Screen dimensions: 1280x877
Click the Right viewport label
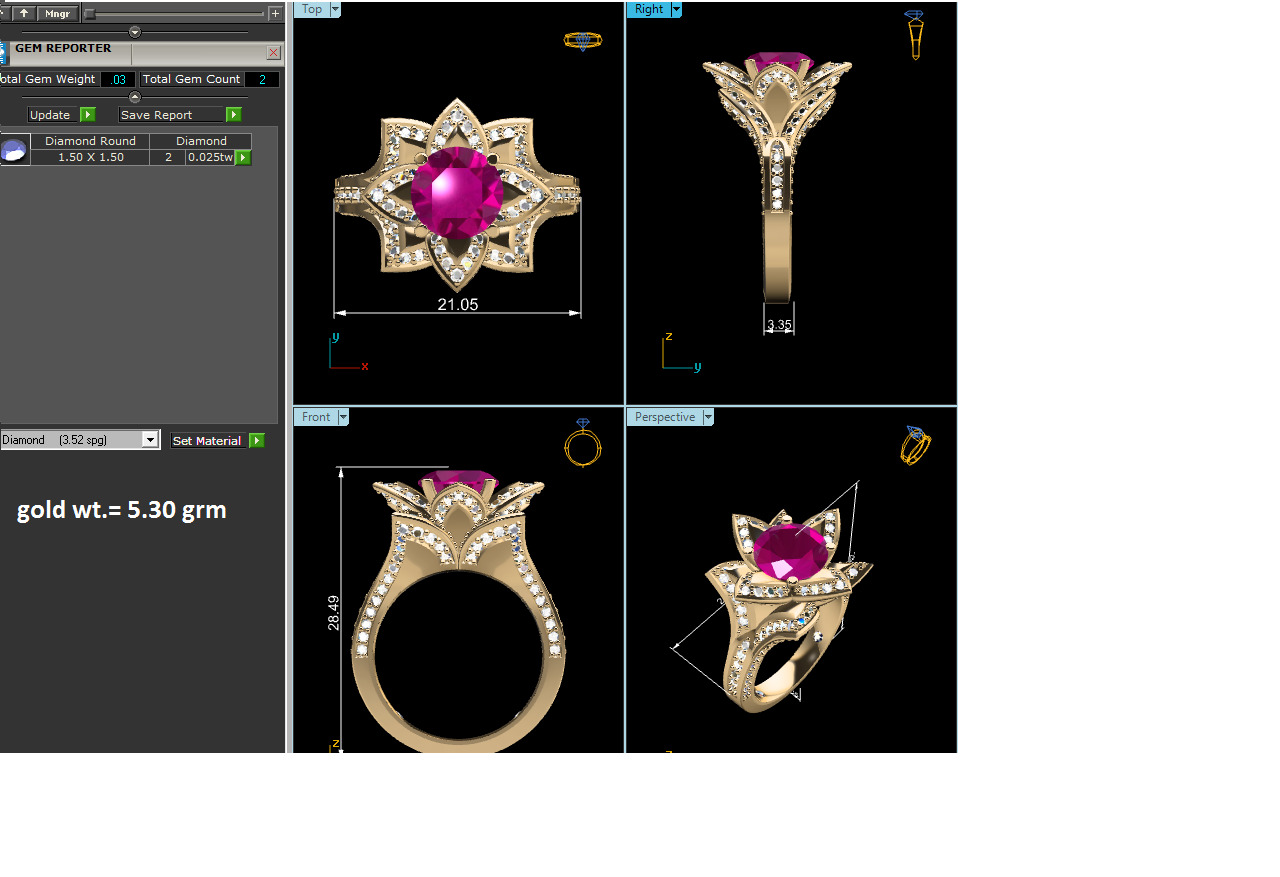pos(648,9)
